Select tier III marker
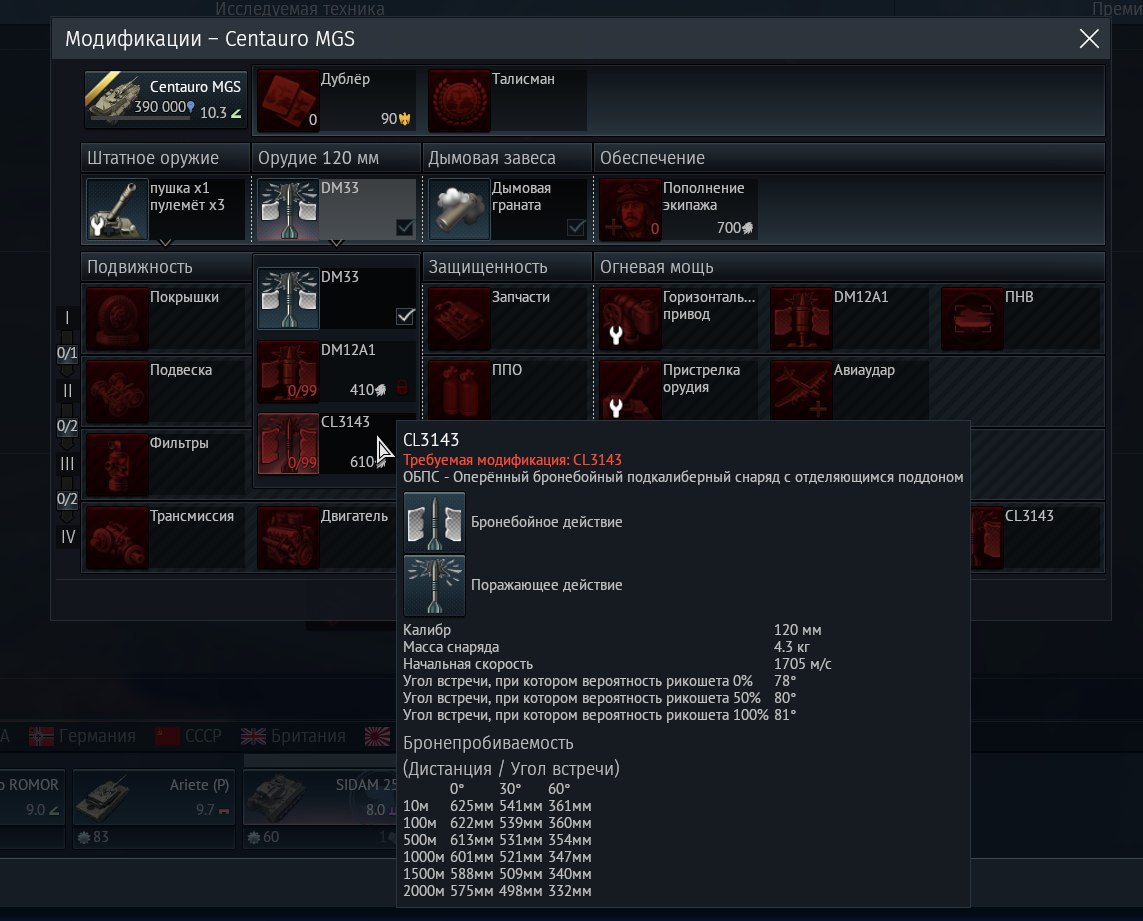1143x921 pixels. click(67, 464)
